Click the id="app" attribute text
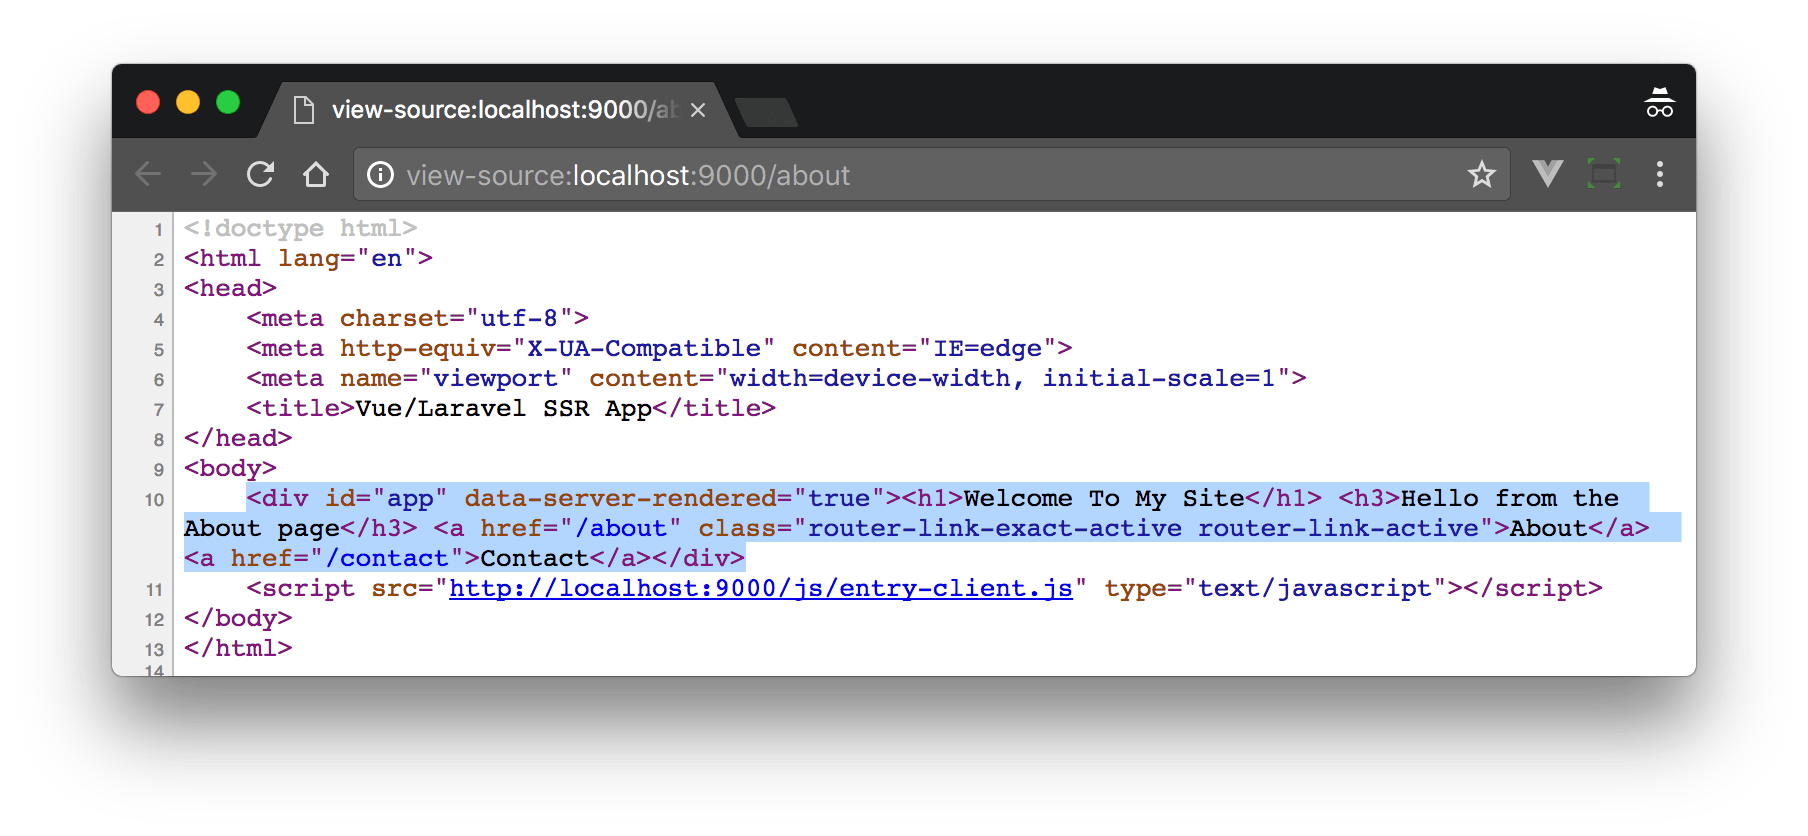The height and width of the screenshot is (836, 1808). point(386,498)
